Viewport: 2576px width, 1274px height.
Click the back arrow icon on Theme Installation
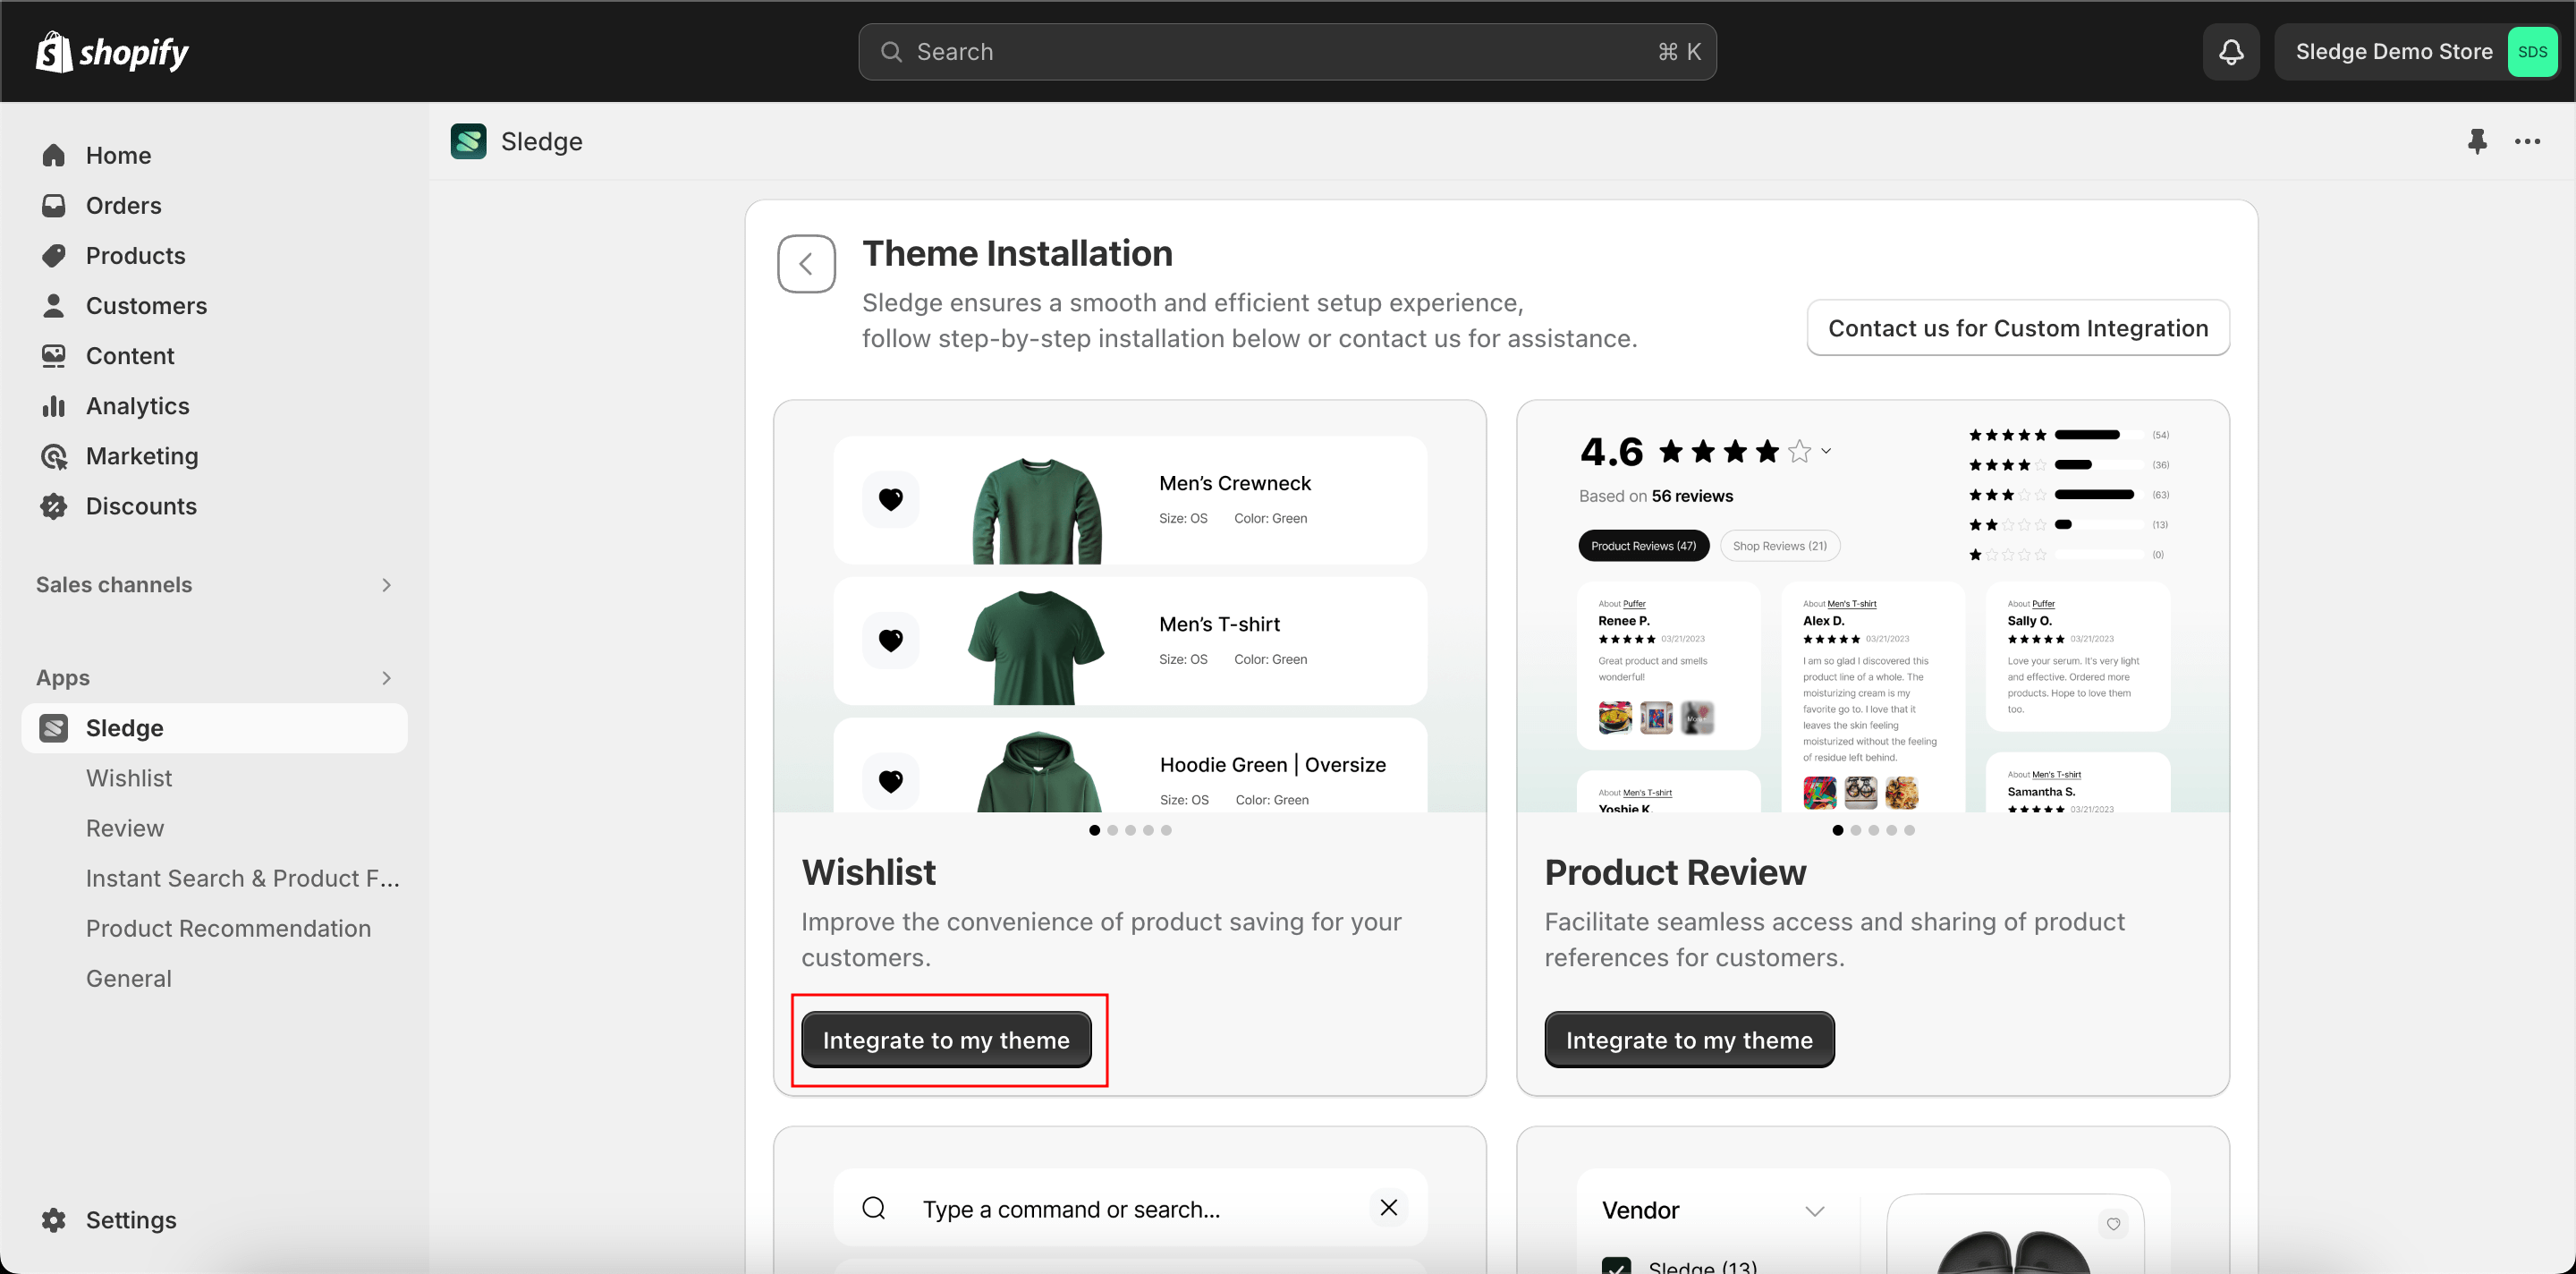click(805, 263)
